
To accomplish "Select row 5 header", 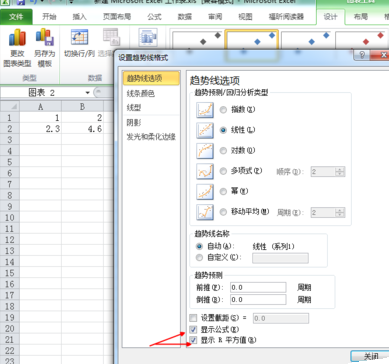I will pos(10,162).
